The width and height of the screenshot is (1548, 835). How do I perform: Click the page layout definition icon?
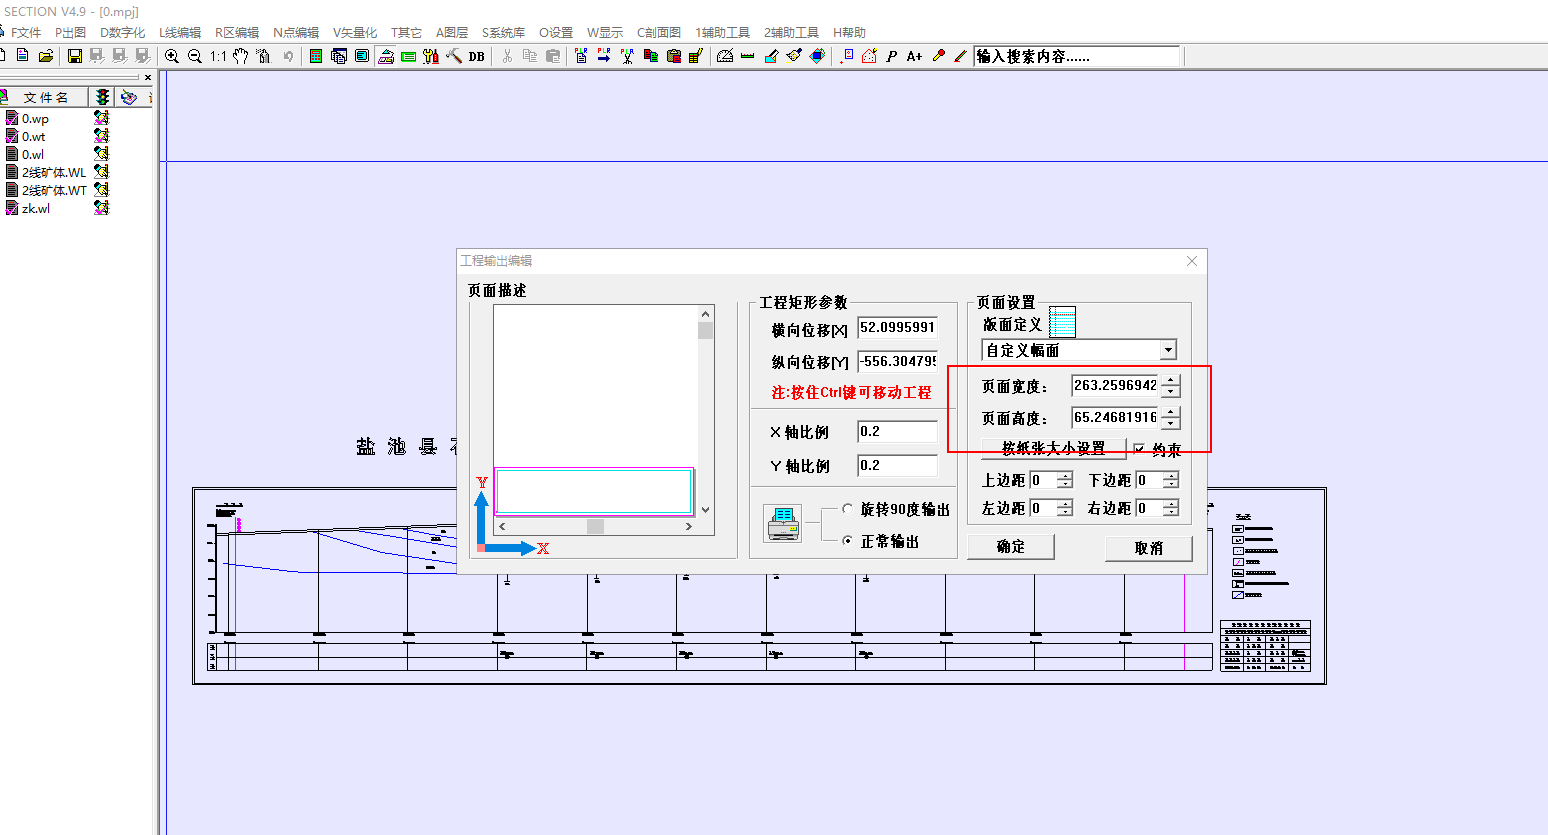[1062, 322]
